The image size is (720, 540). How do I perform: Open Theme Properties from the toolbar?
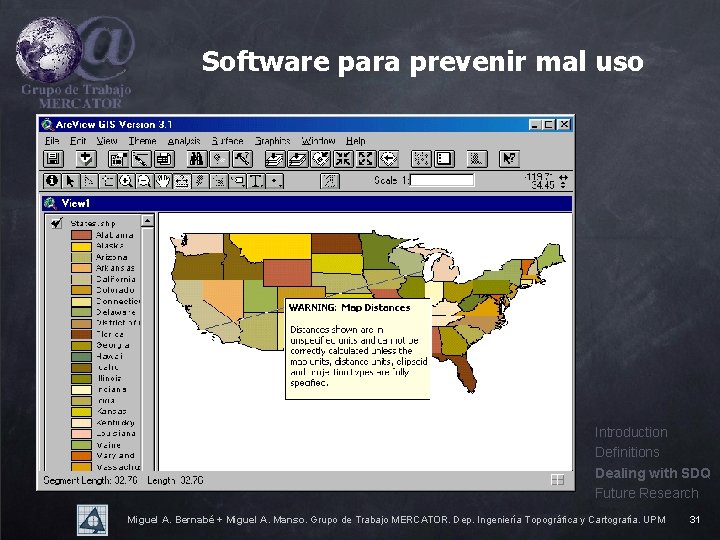click(118, 159)
